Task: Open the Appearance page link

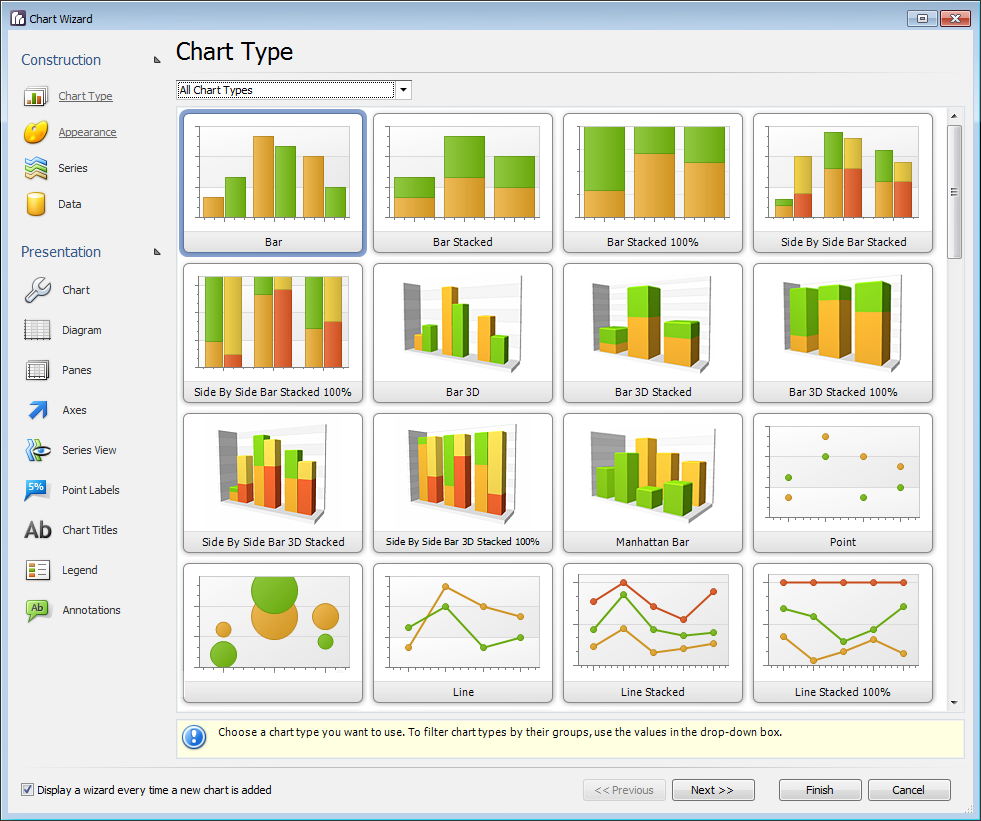Action: pyautogui.click(x=88, y=132)
